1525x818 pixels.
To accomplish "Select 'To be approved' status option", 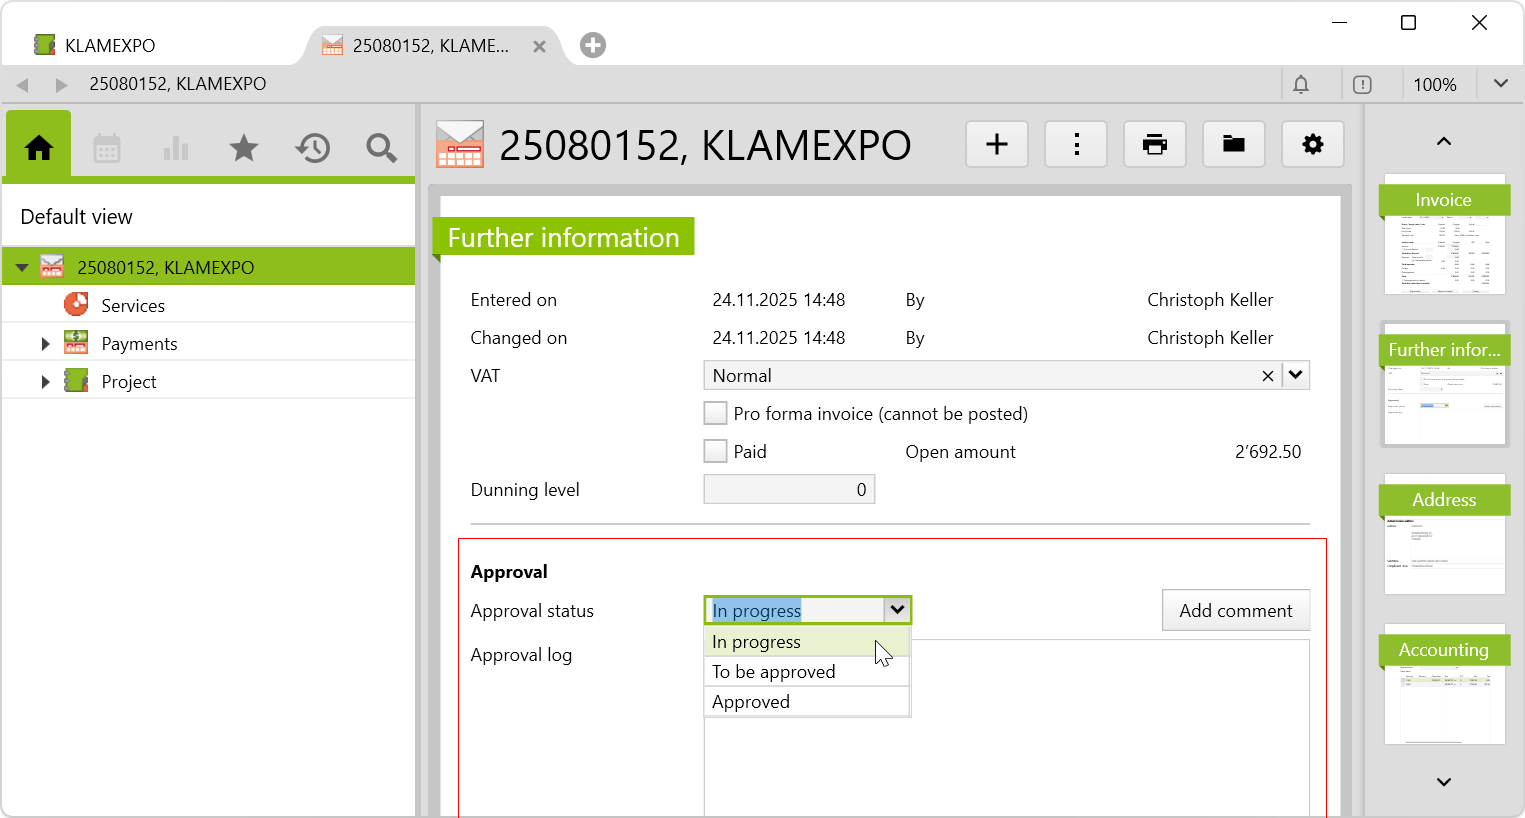I will [x=773, y=672].
